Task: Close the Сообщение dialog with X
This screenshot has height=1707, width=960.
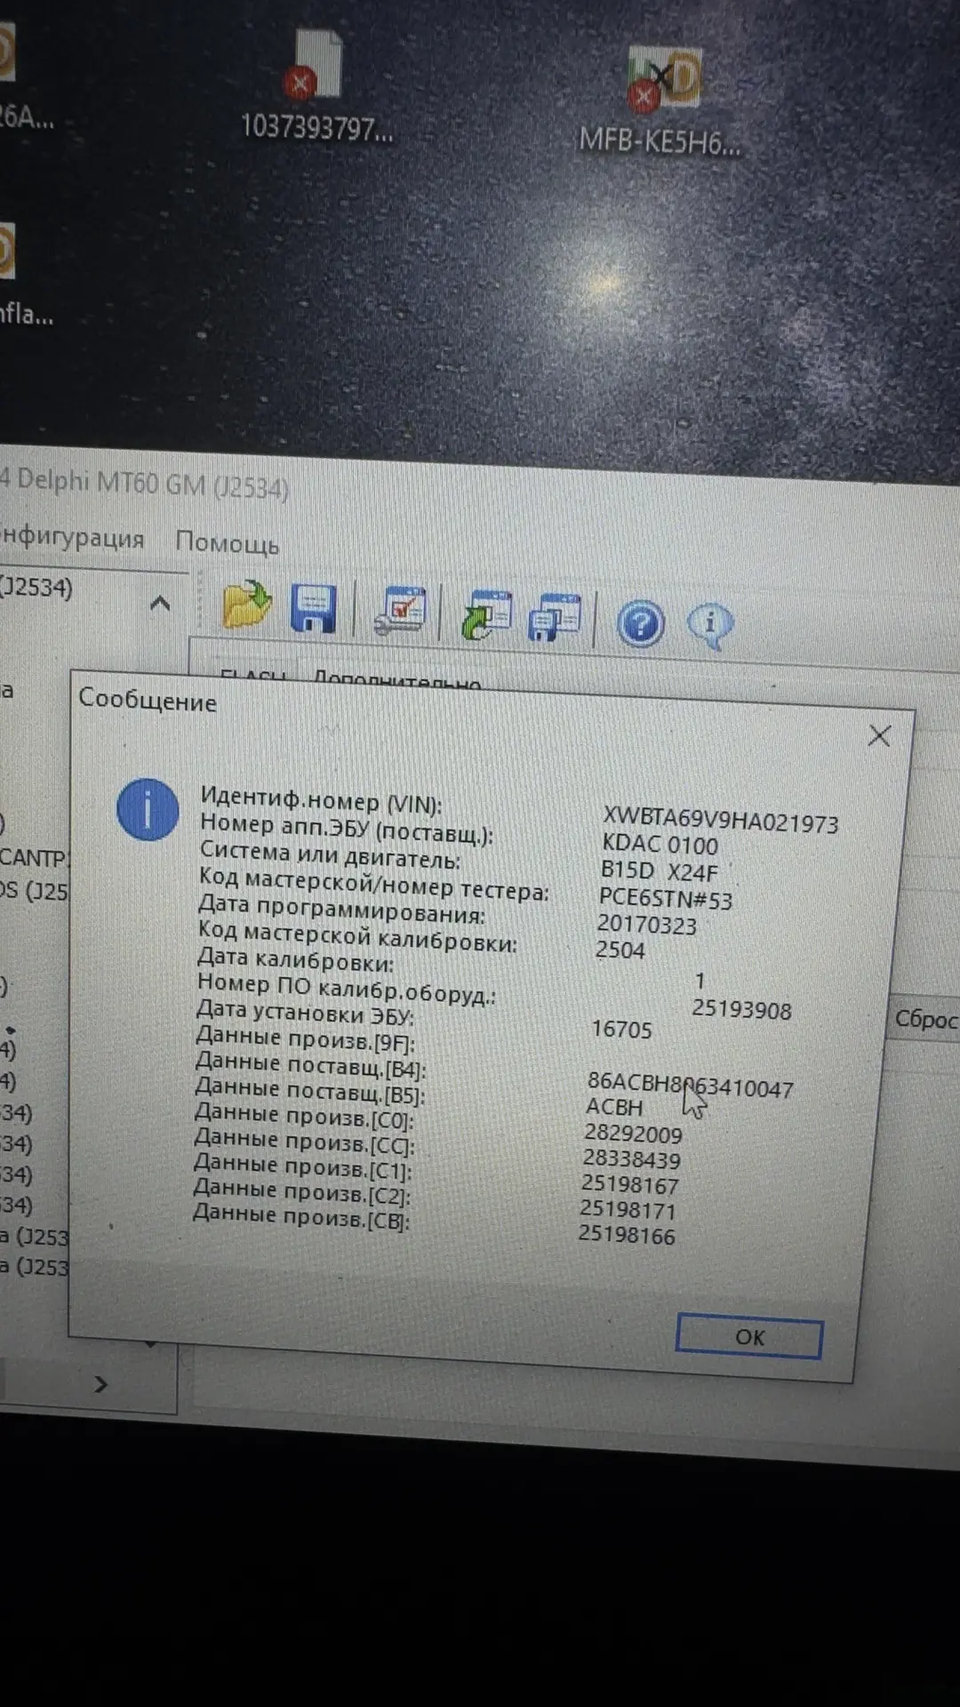Action: (879, 736)
